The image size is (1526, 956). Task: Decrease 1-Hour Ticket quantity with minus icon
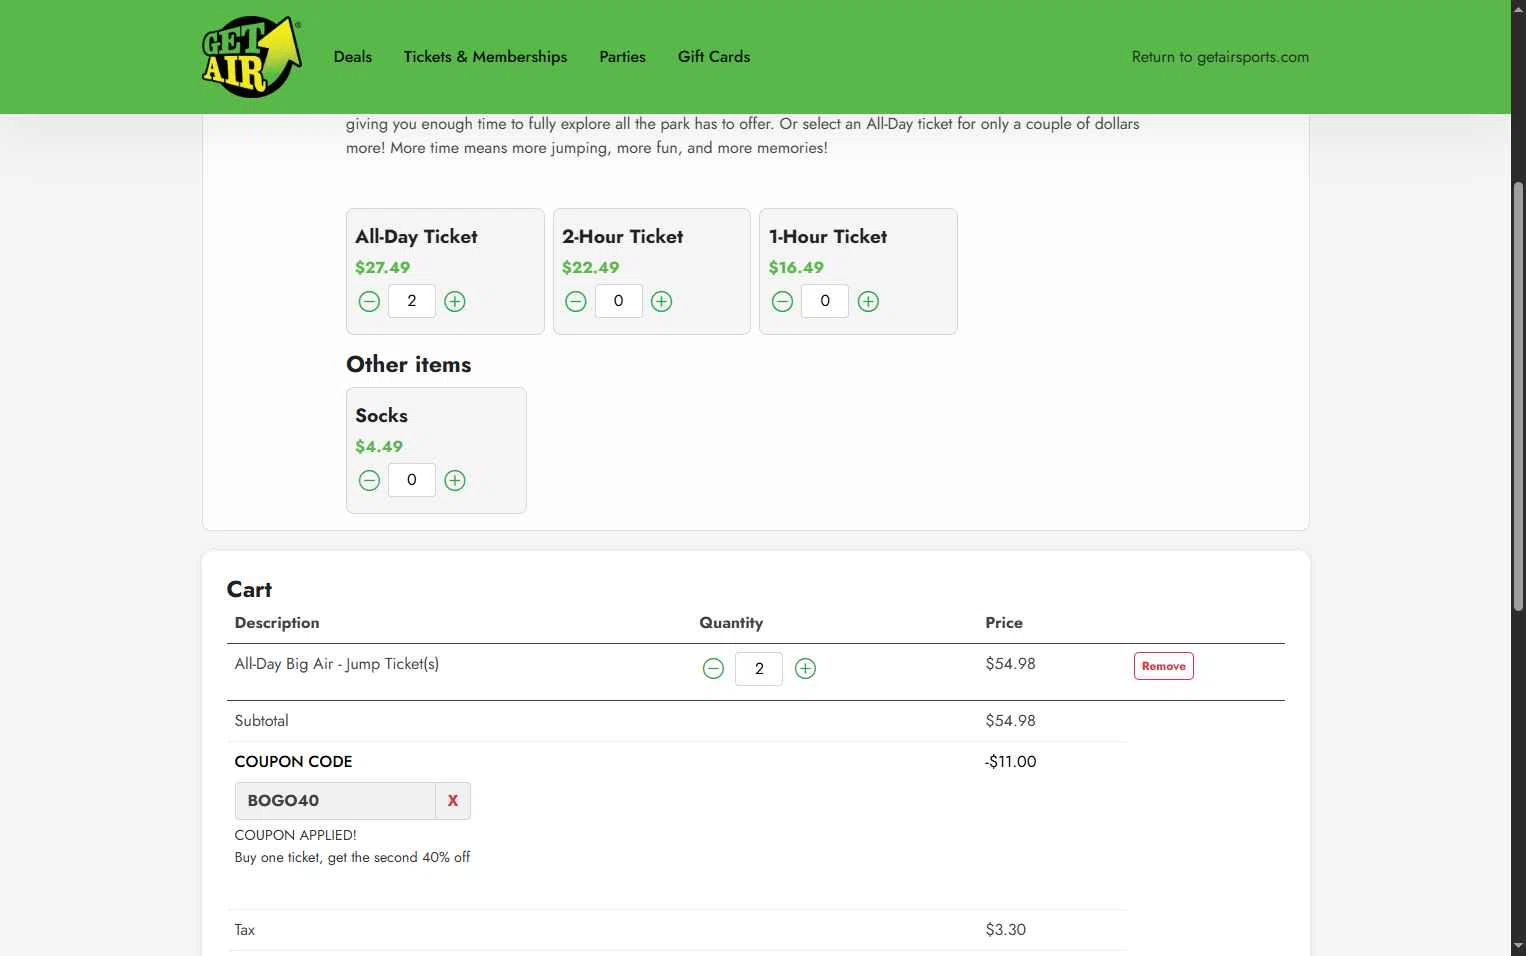[783, 301]
